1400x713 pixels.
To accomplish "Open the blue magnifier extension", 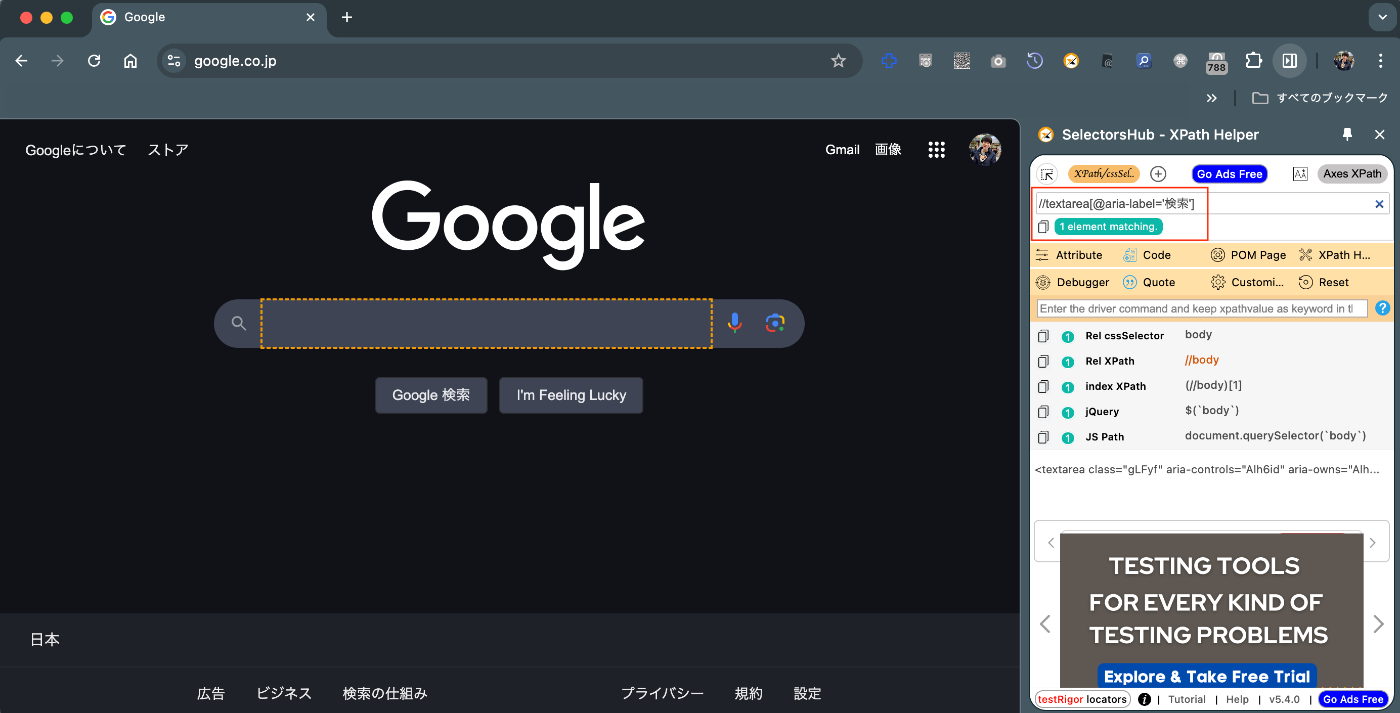I will coord(1144,61).
